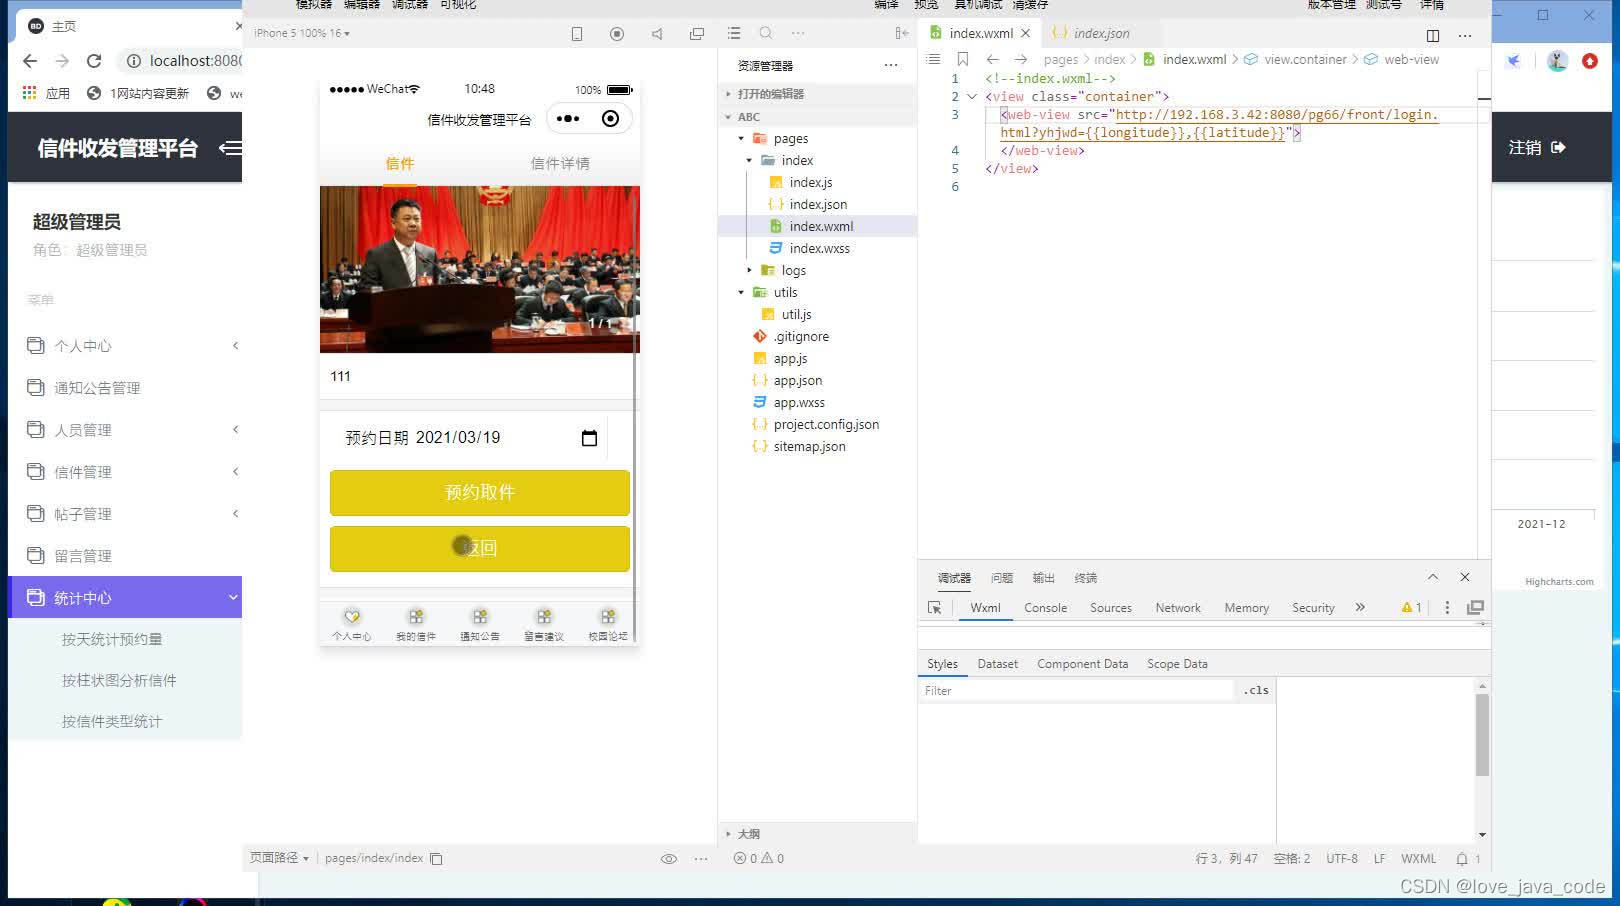Tap 我的信件 in the phone tab bar
The height and width of the screenshot is (906, 1620).
(x=416, y=623)
